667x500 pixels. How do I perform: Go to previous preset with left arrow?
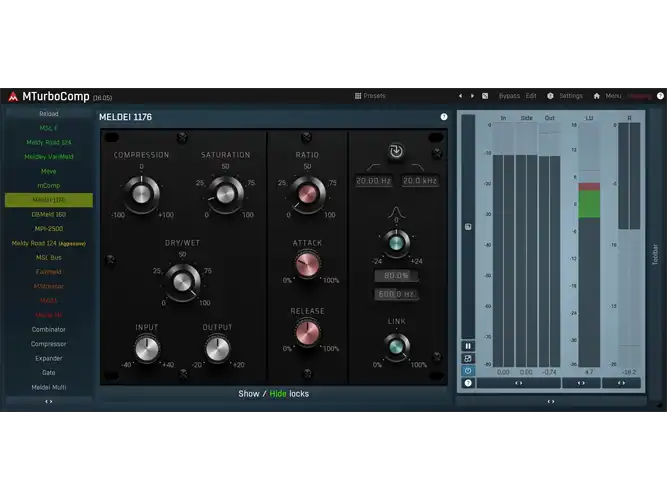pos(460,96)
